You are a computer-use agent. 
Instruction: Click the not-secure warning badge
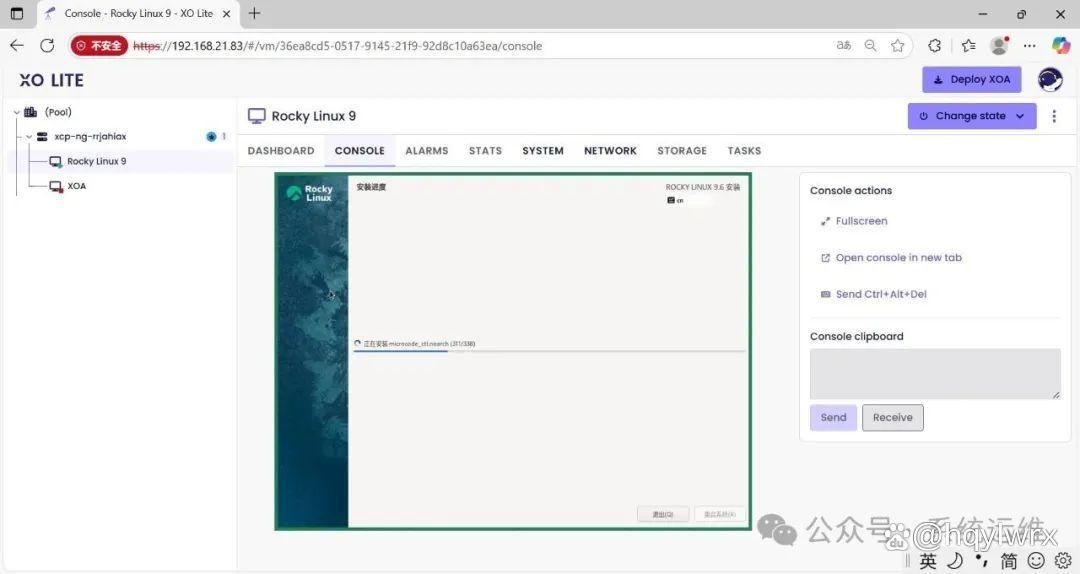99,45
